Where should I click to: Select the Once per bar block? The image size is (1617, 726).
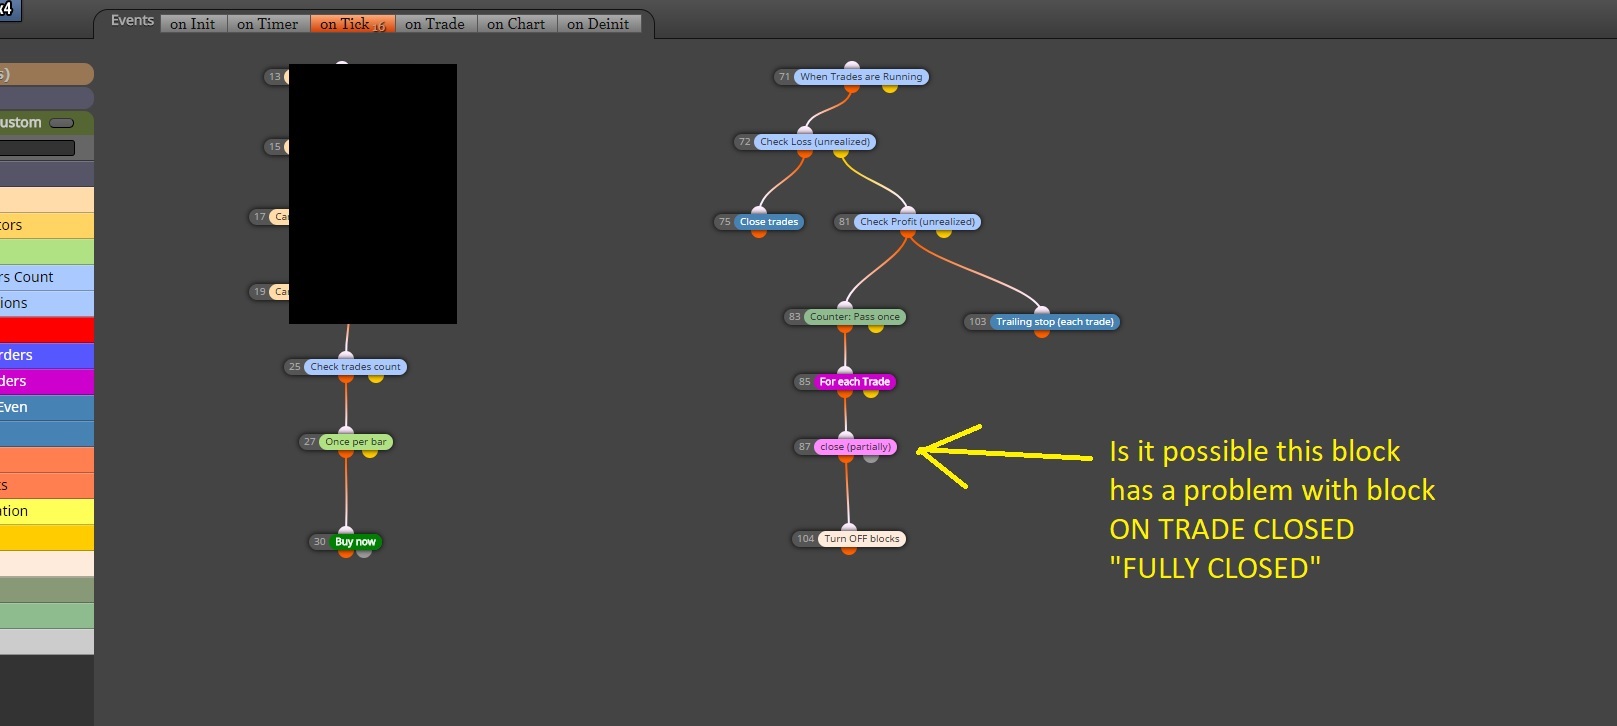click(355, 442)
